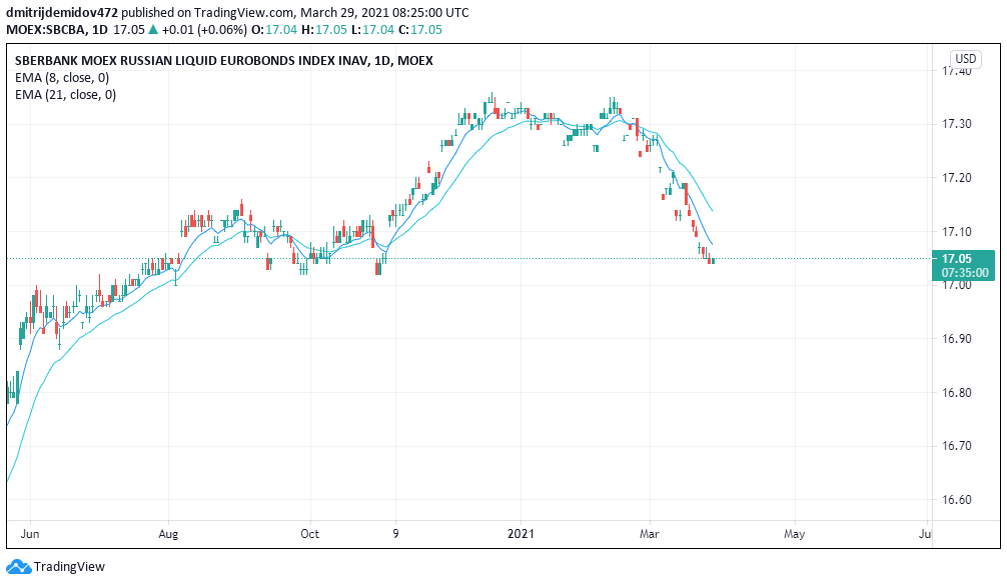
Task: Click the Oct label on time axis
Action: click(310, 534)
